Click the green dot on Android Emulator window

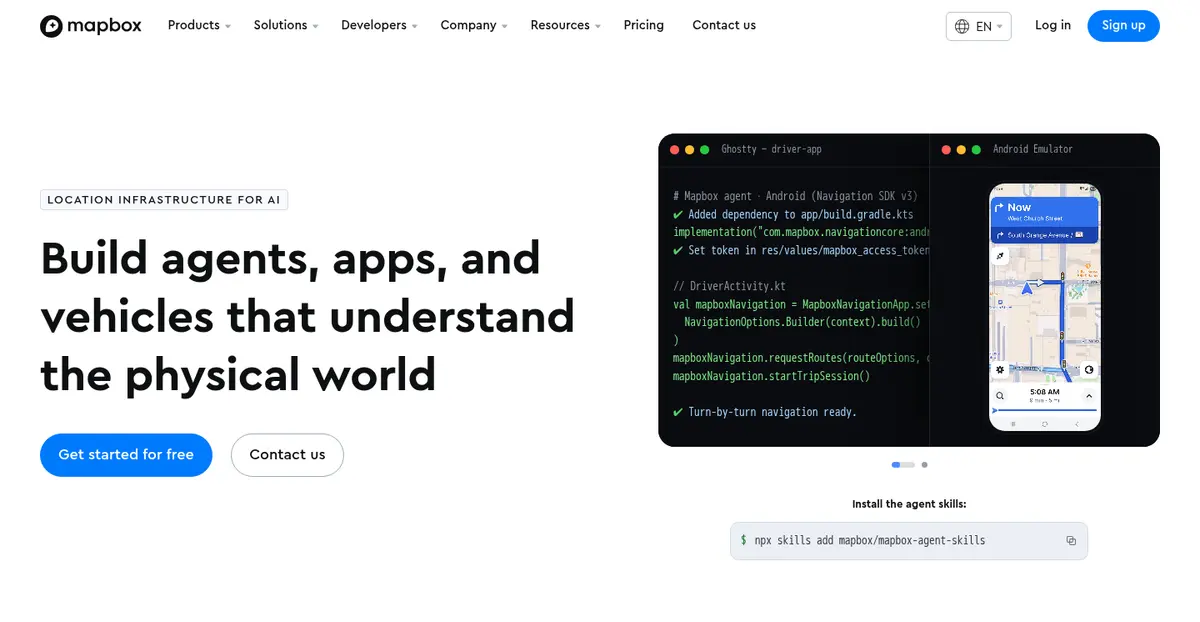(976, 150)
